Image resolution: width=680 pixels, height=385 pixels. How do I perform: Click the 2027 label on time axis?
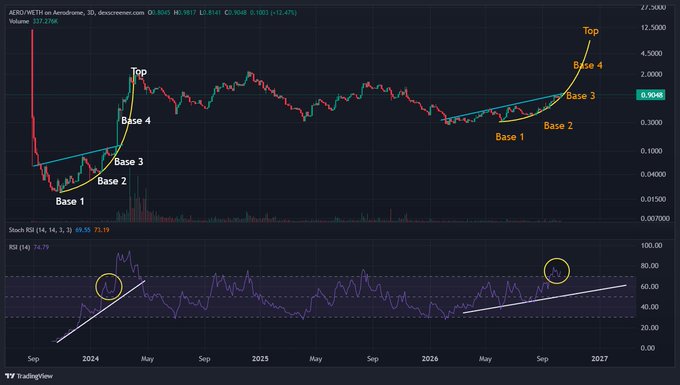tap(599, 359)
